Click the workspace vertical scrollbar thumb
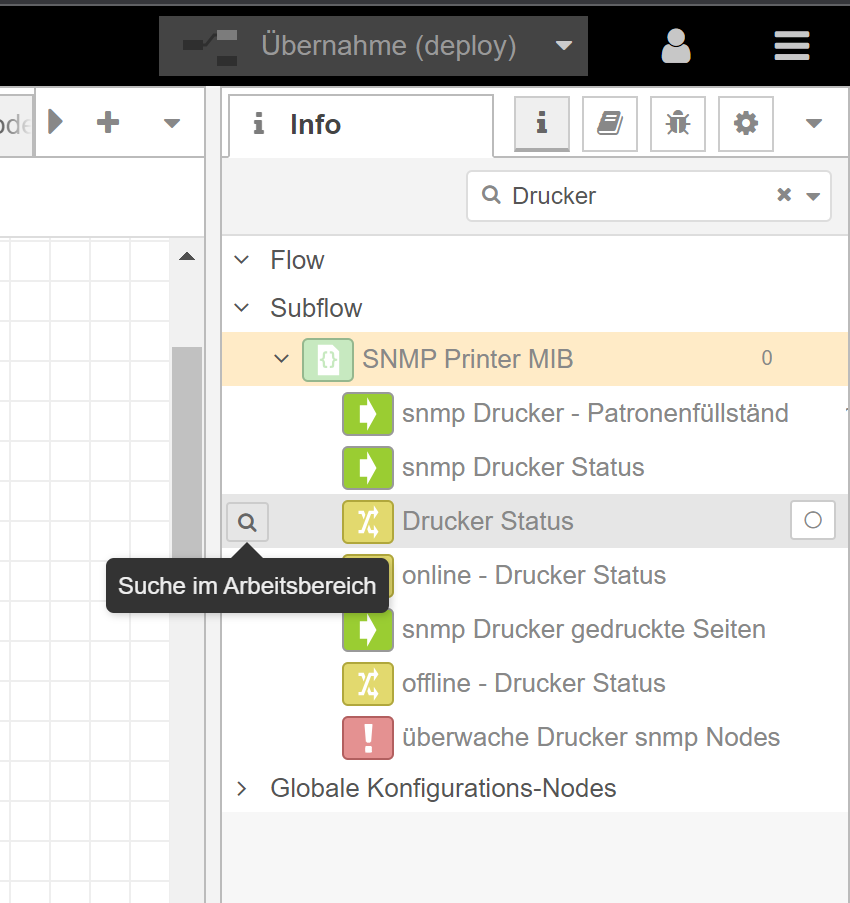 pos(187,455)
